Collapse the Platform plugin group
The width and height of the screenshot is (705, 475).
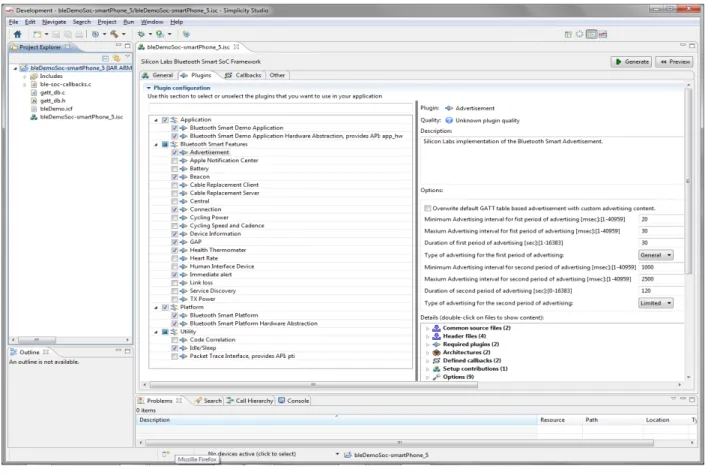click(156, 308)
